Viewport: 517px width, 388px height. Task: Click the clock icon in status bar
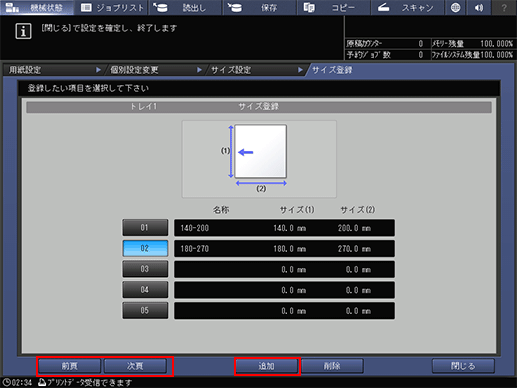click(6, 382)
